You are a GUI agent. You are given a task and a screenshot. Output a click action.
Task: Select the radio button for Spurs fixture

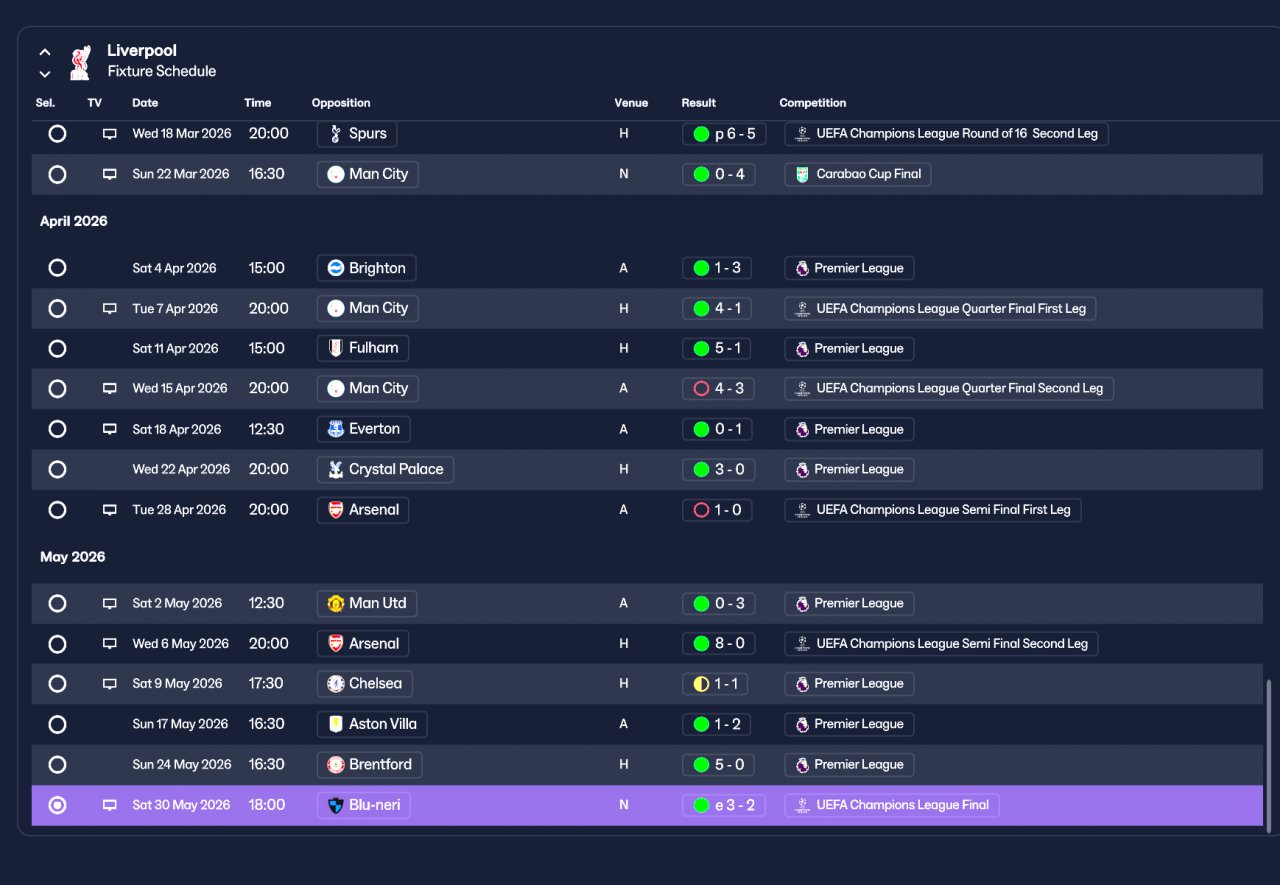pyautogui.click(x=57, y=133)
